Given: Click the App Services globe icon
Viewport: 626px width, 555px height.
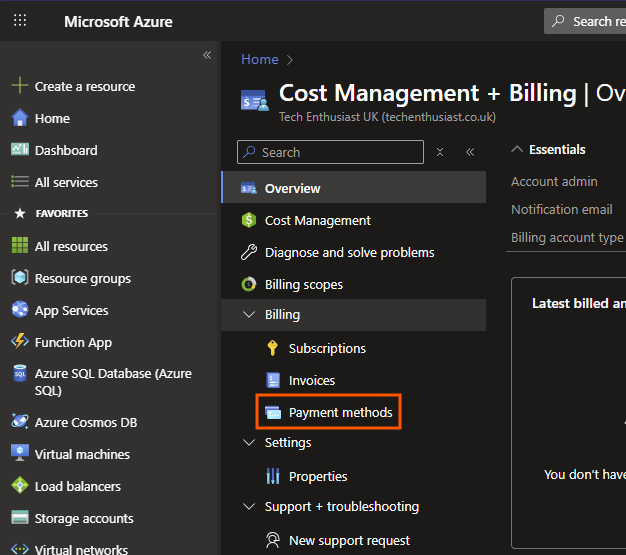Looking at the screenshot, I should 20,309.
